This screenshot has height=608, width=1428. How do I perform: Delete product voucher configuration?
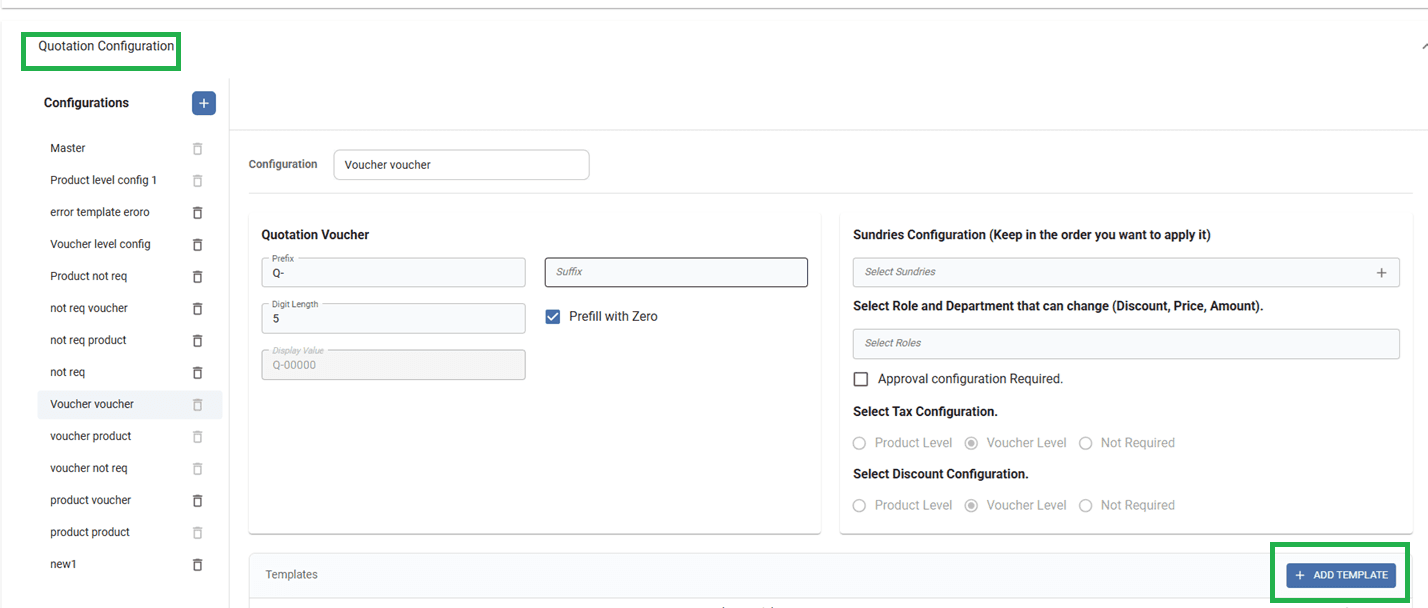coord(197,500)
